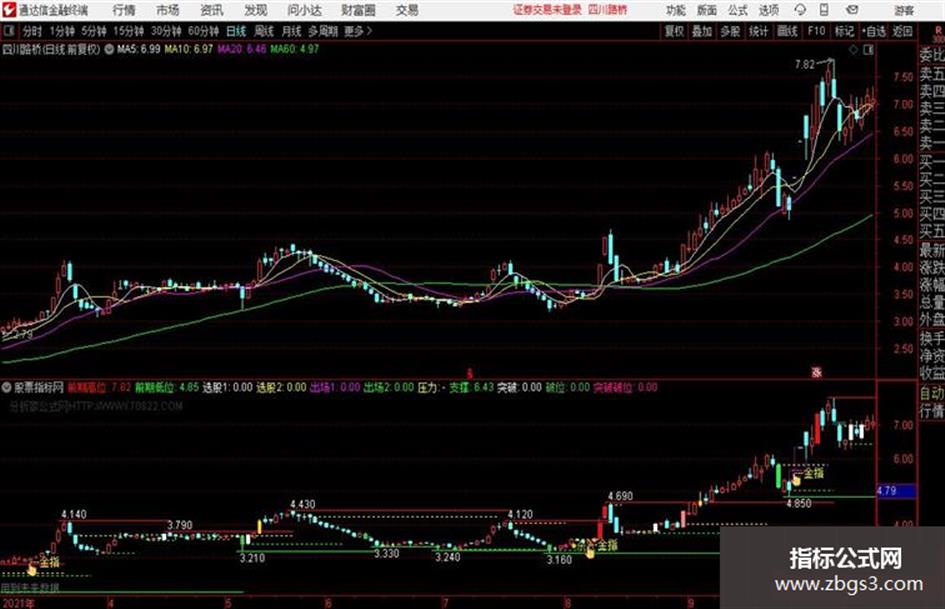Expand main chart indicator dropdown beside MA5
This screenshot has width=945, height=609.
pos(109,49)
